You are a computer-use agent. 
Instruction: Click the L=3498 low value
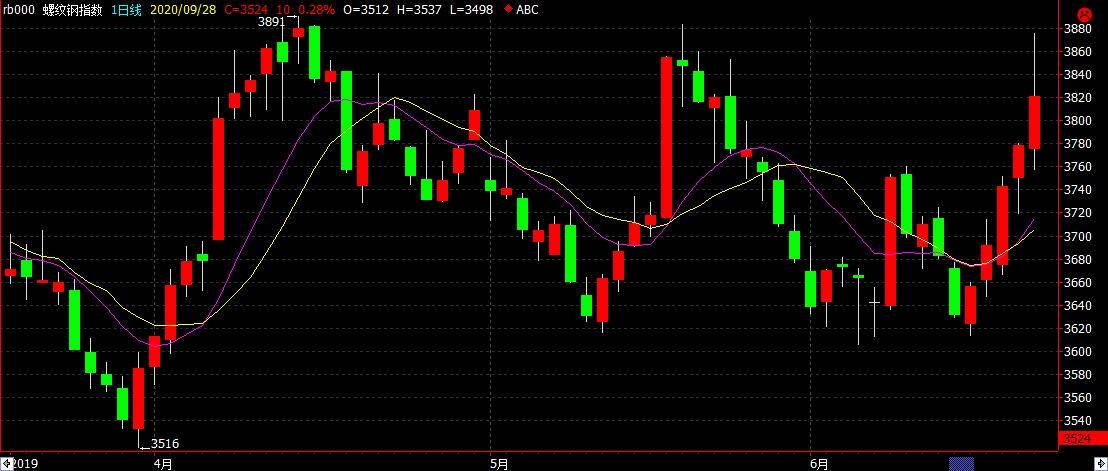[x=470, y=10]
